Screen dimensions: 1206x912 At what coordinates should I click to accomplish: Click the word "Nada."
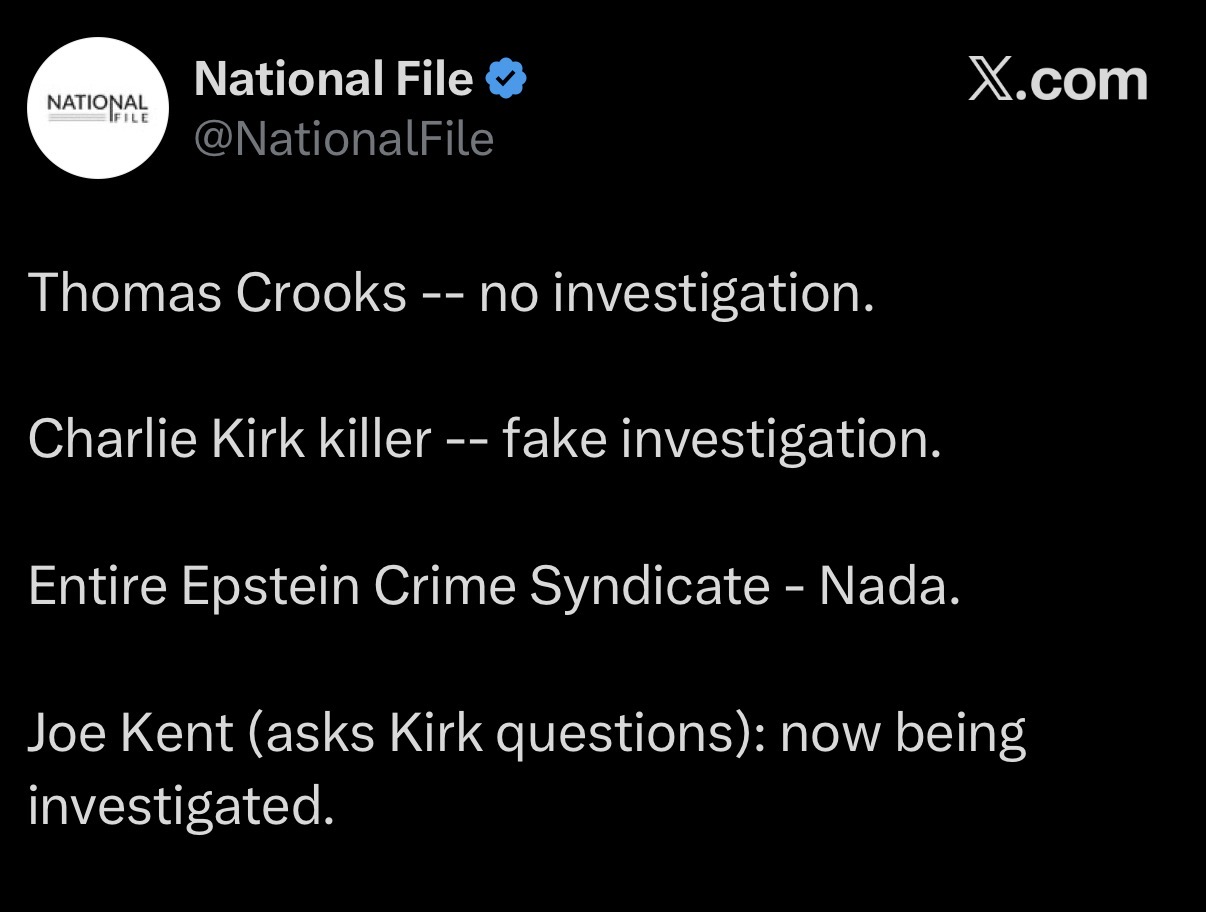[x=889, y=586]
